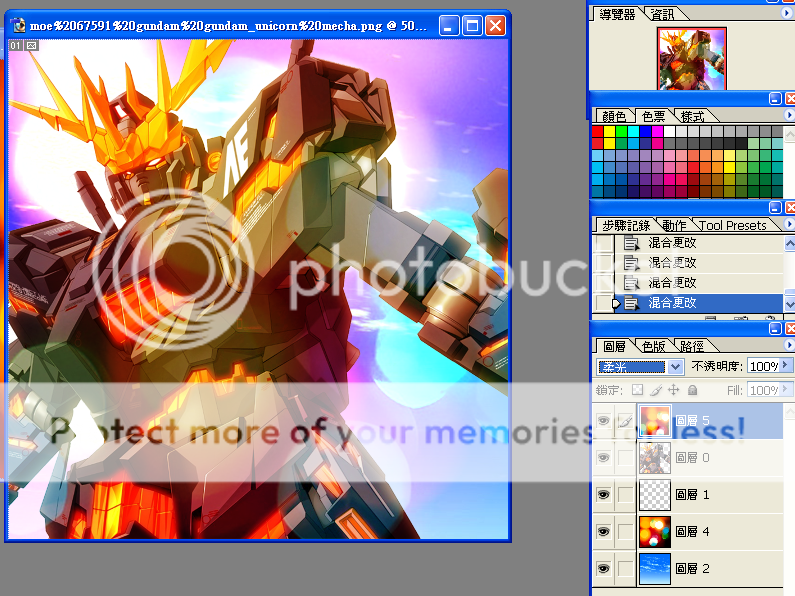Screen dimensions: 795x596
Task: Pick the white swatch in the top row
Action: 670,131
